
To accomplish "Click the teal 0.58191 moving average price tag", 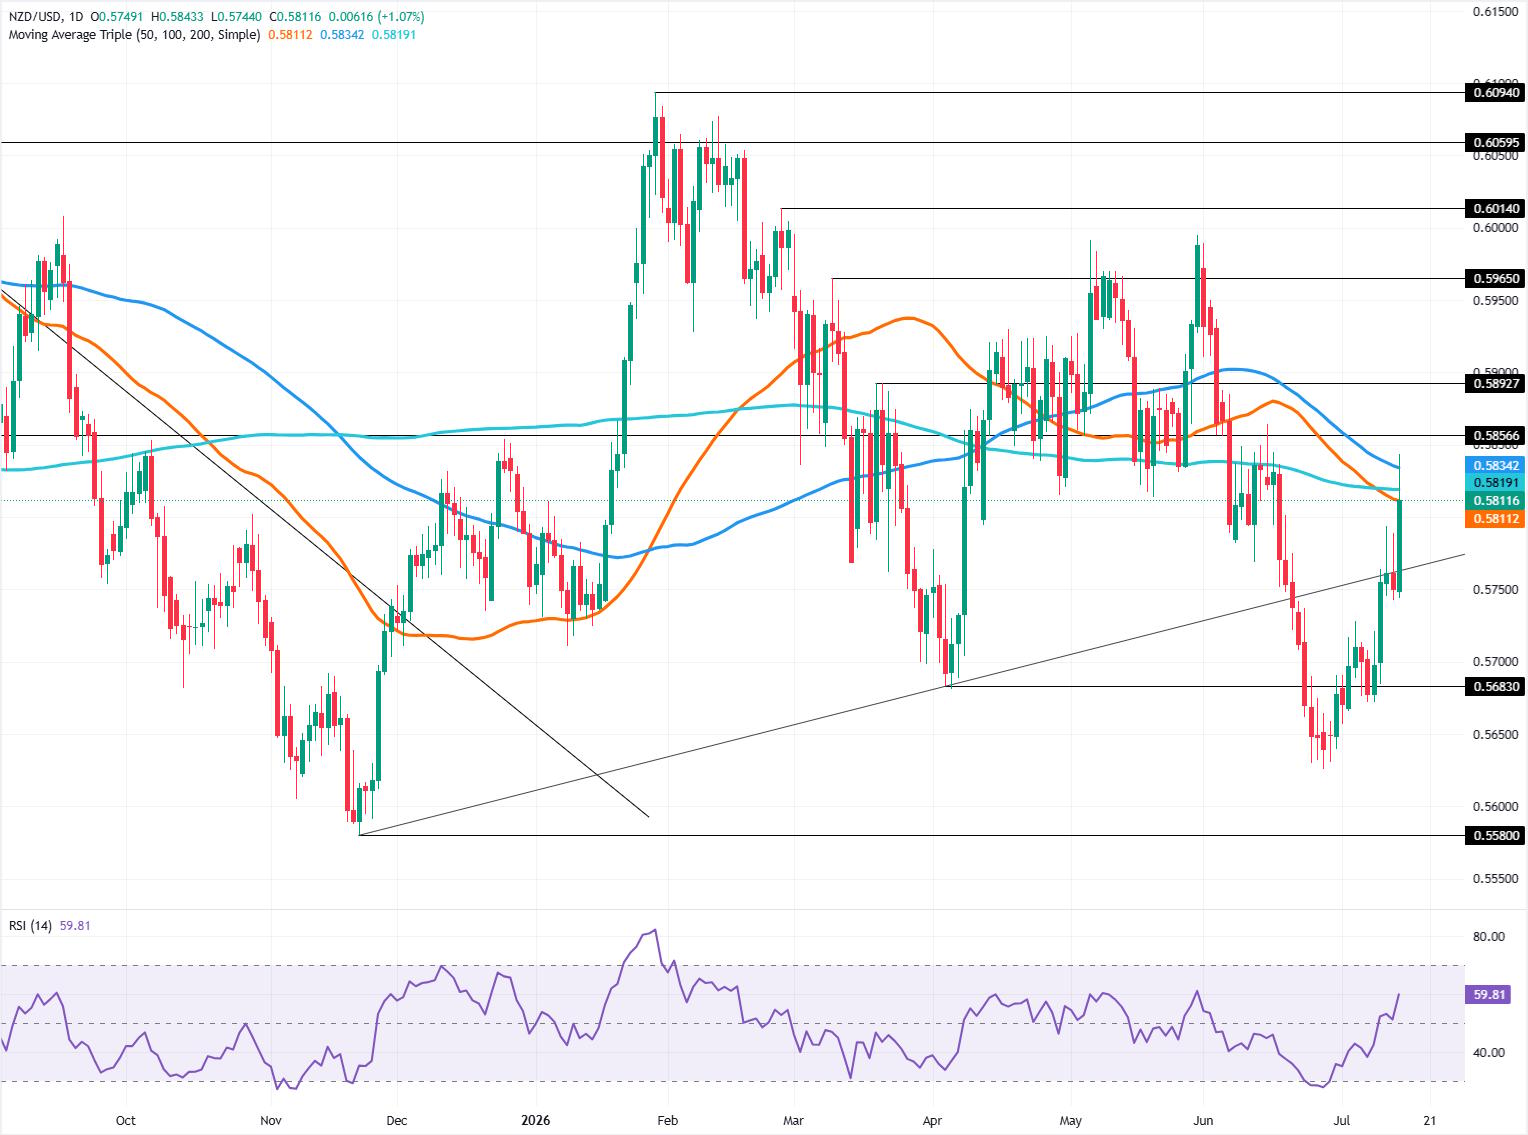I will click(x=1496, y=483).
